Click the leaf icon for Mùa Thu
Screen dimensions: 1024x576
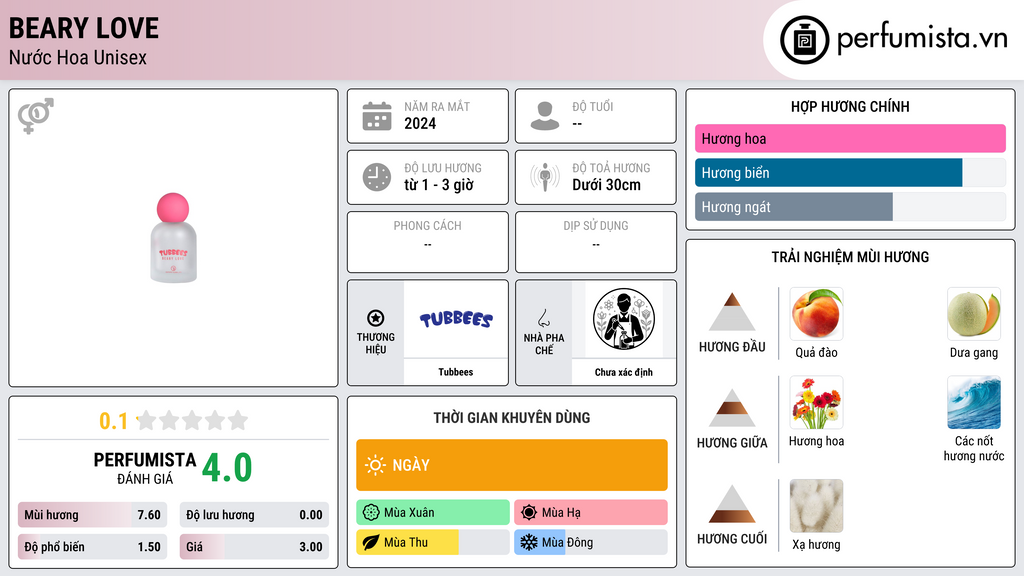[371, 542]
